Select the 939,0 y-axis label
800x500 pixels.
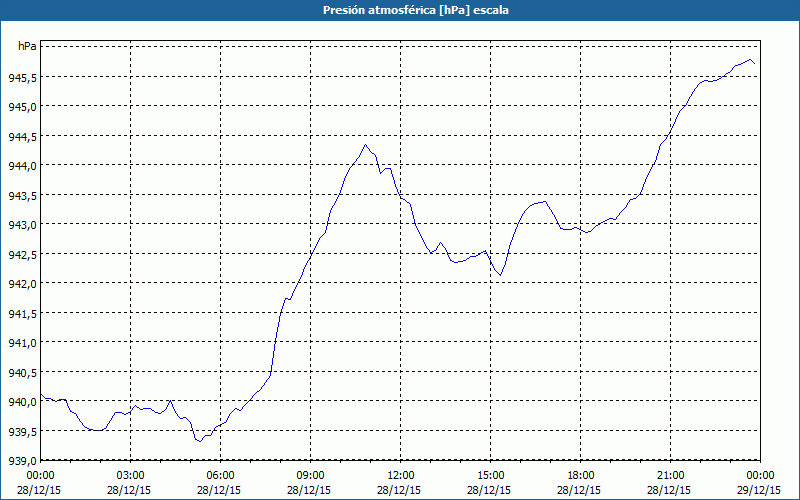(20, 461)
